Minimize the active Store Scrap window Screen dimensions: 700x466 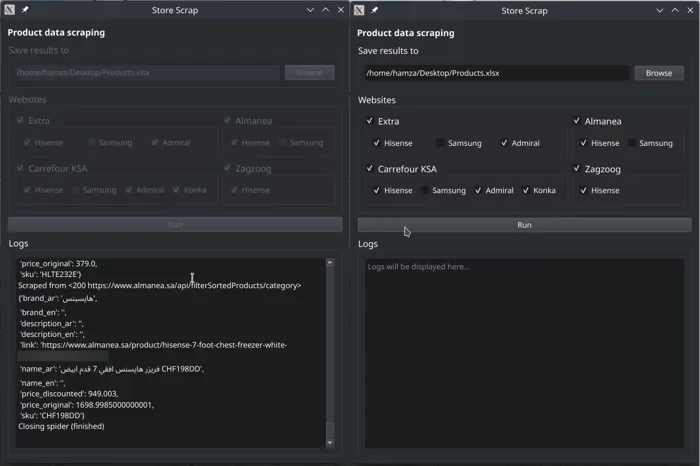tap(659, 11)
